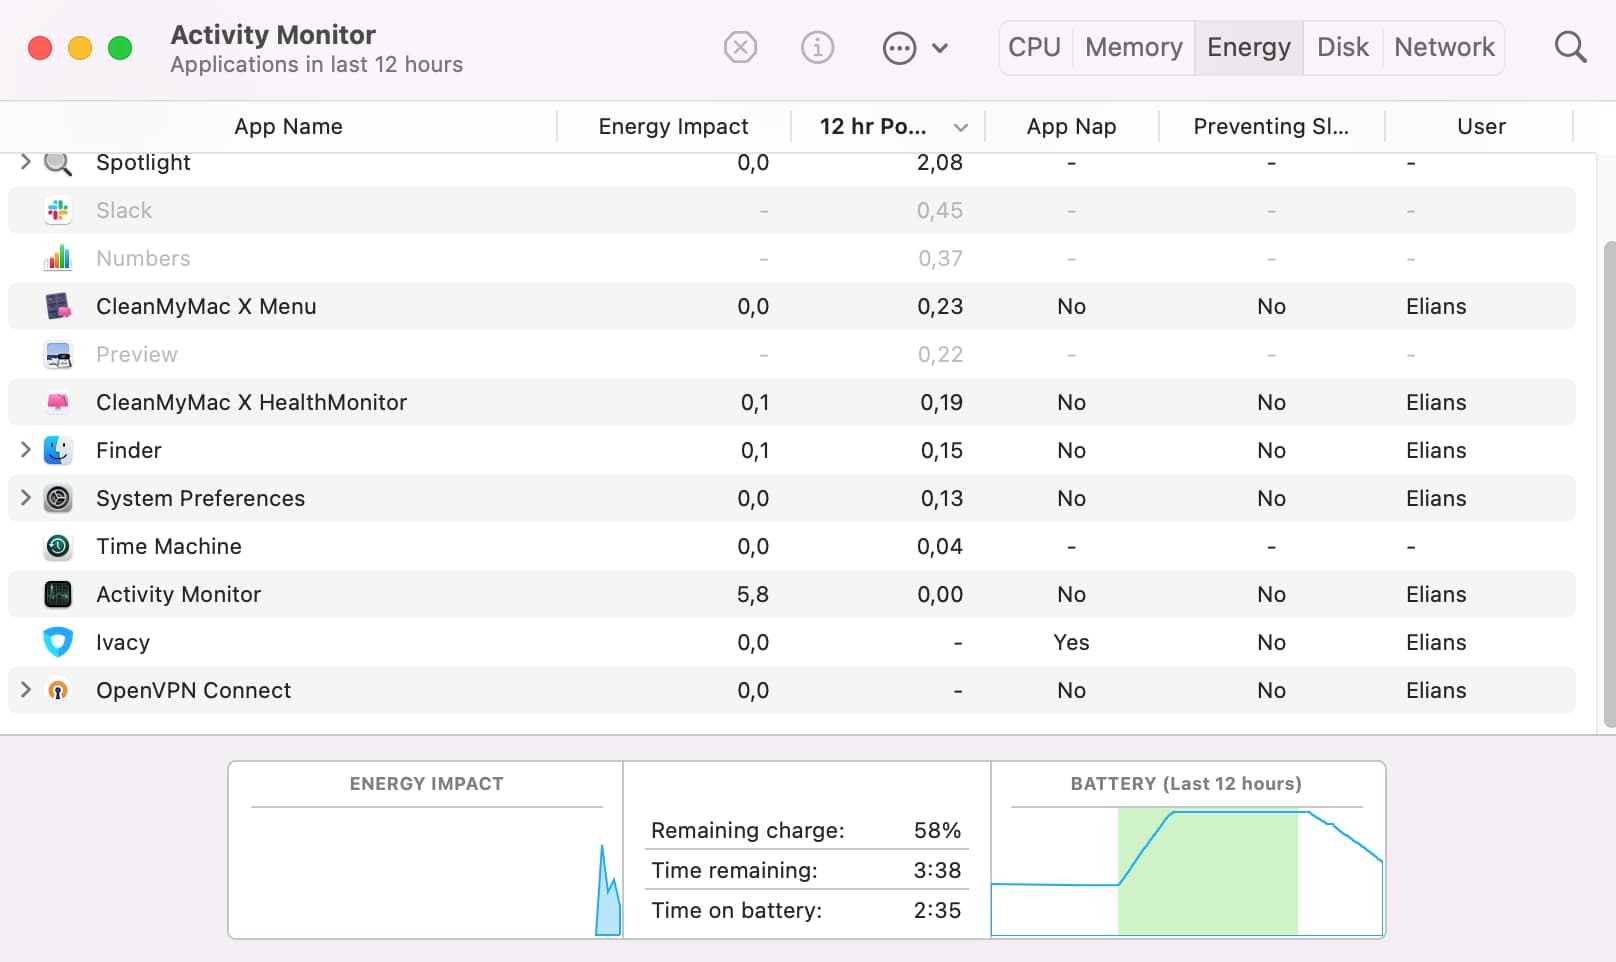Expand the Finder row disclosure arrow
The height and width of the screenshot is (962, 1616).
25,450
